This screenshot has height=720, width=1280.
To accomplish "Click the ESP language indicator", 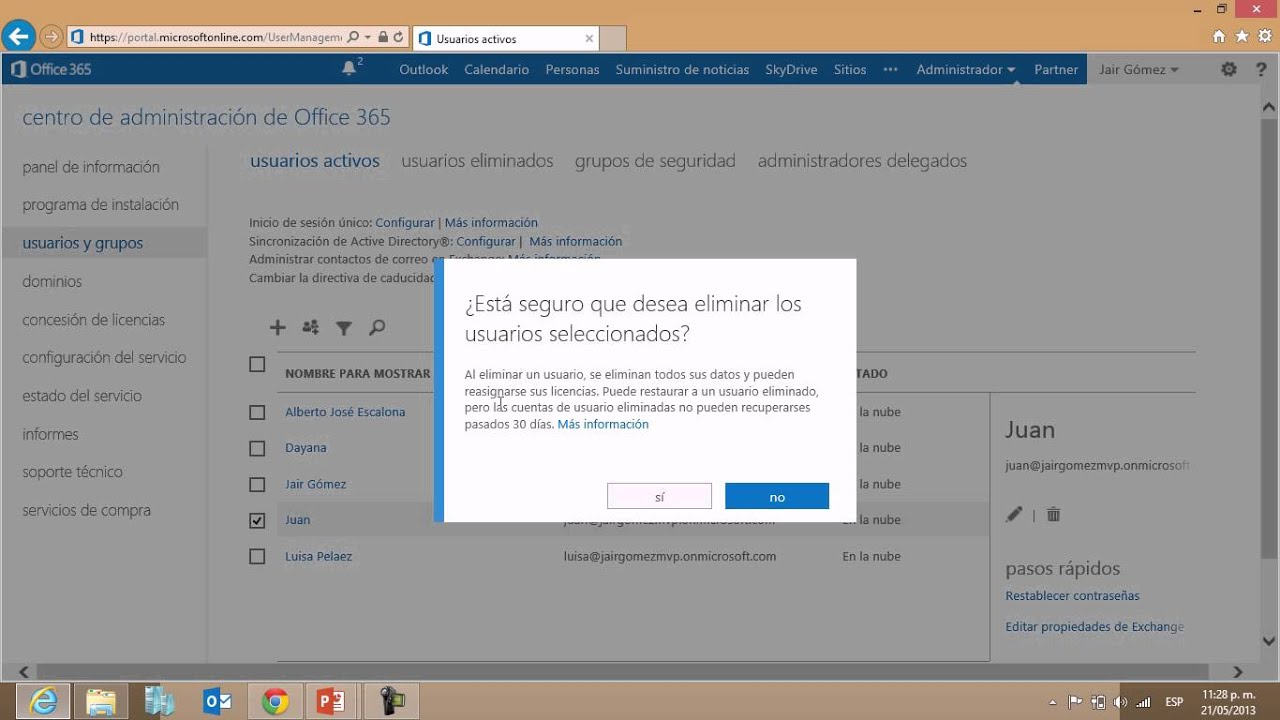I will [x=1174, y=701].
